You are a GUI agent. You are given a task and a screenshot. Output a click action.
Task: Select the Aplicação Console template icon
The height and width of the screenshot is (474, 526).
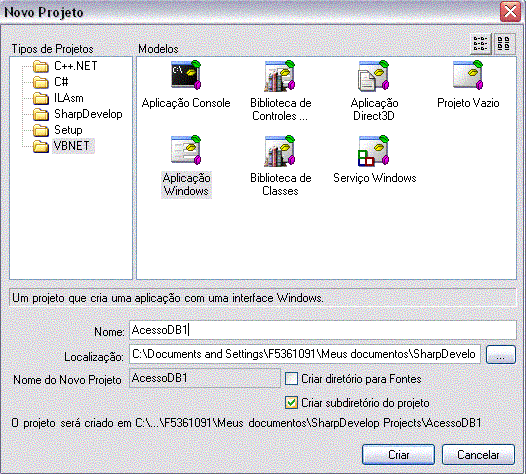pos(186,75)
